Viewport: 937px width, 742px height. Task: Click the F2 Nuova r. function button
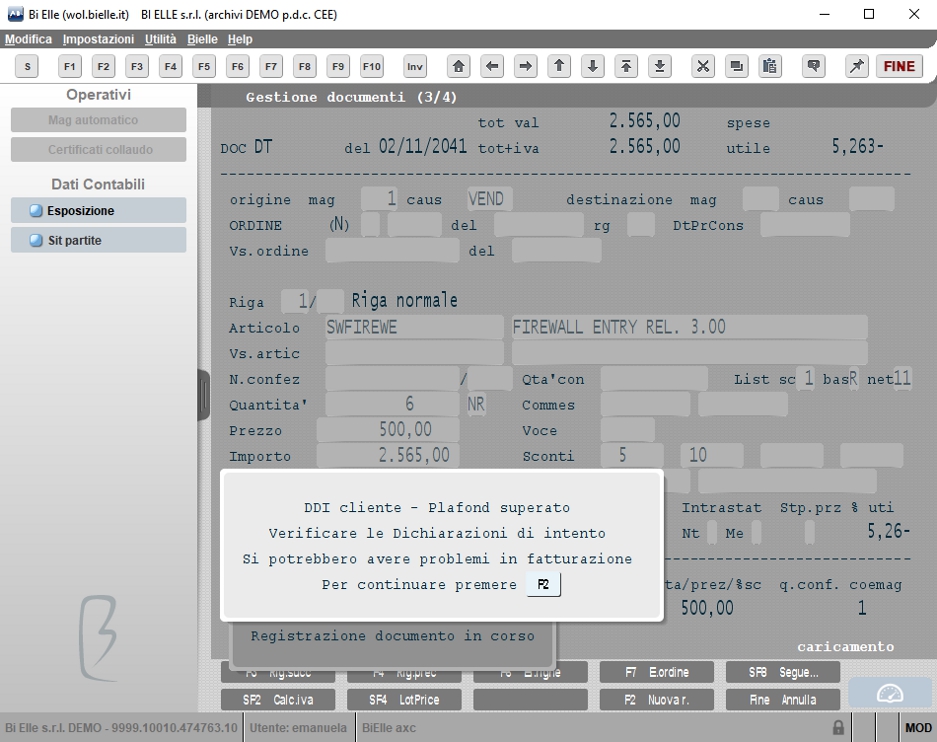[657, 700]
